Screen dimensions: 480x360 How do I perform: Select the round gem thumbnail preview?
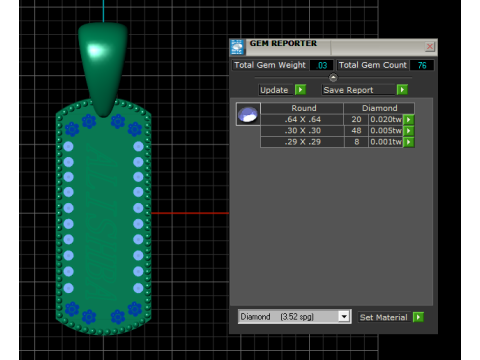(248, 114)
